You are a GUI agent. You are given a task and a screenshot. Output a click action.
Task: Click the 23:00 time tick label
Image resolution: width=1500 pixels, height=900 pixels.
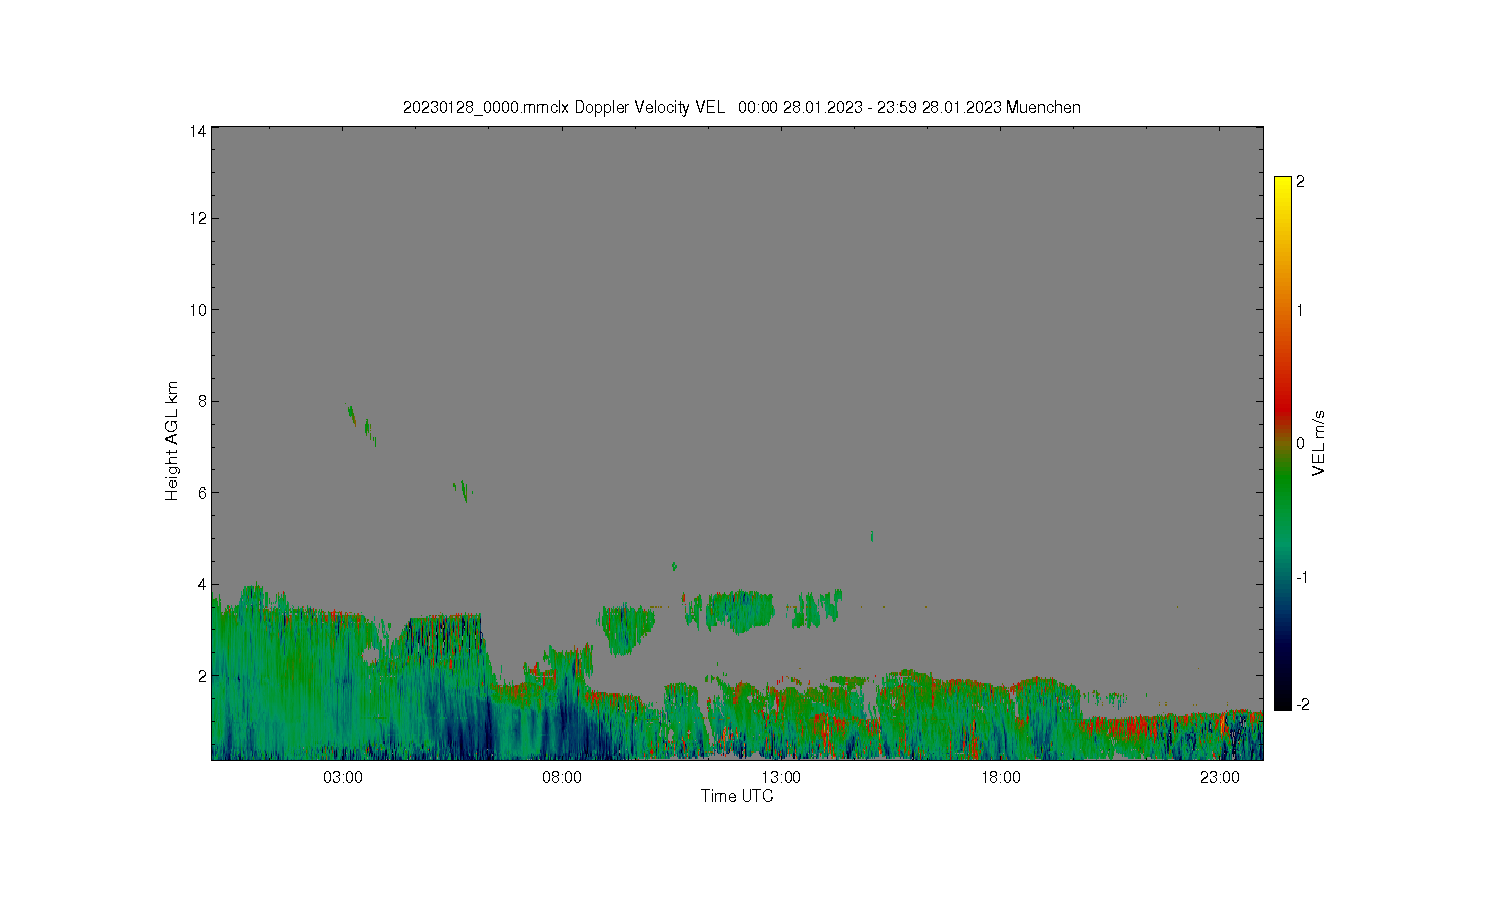(x=1220, y=777)
